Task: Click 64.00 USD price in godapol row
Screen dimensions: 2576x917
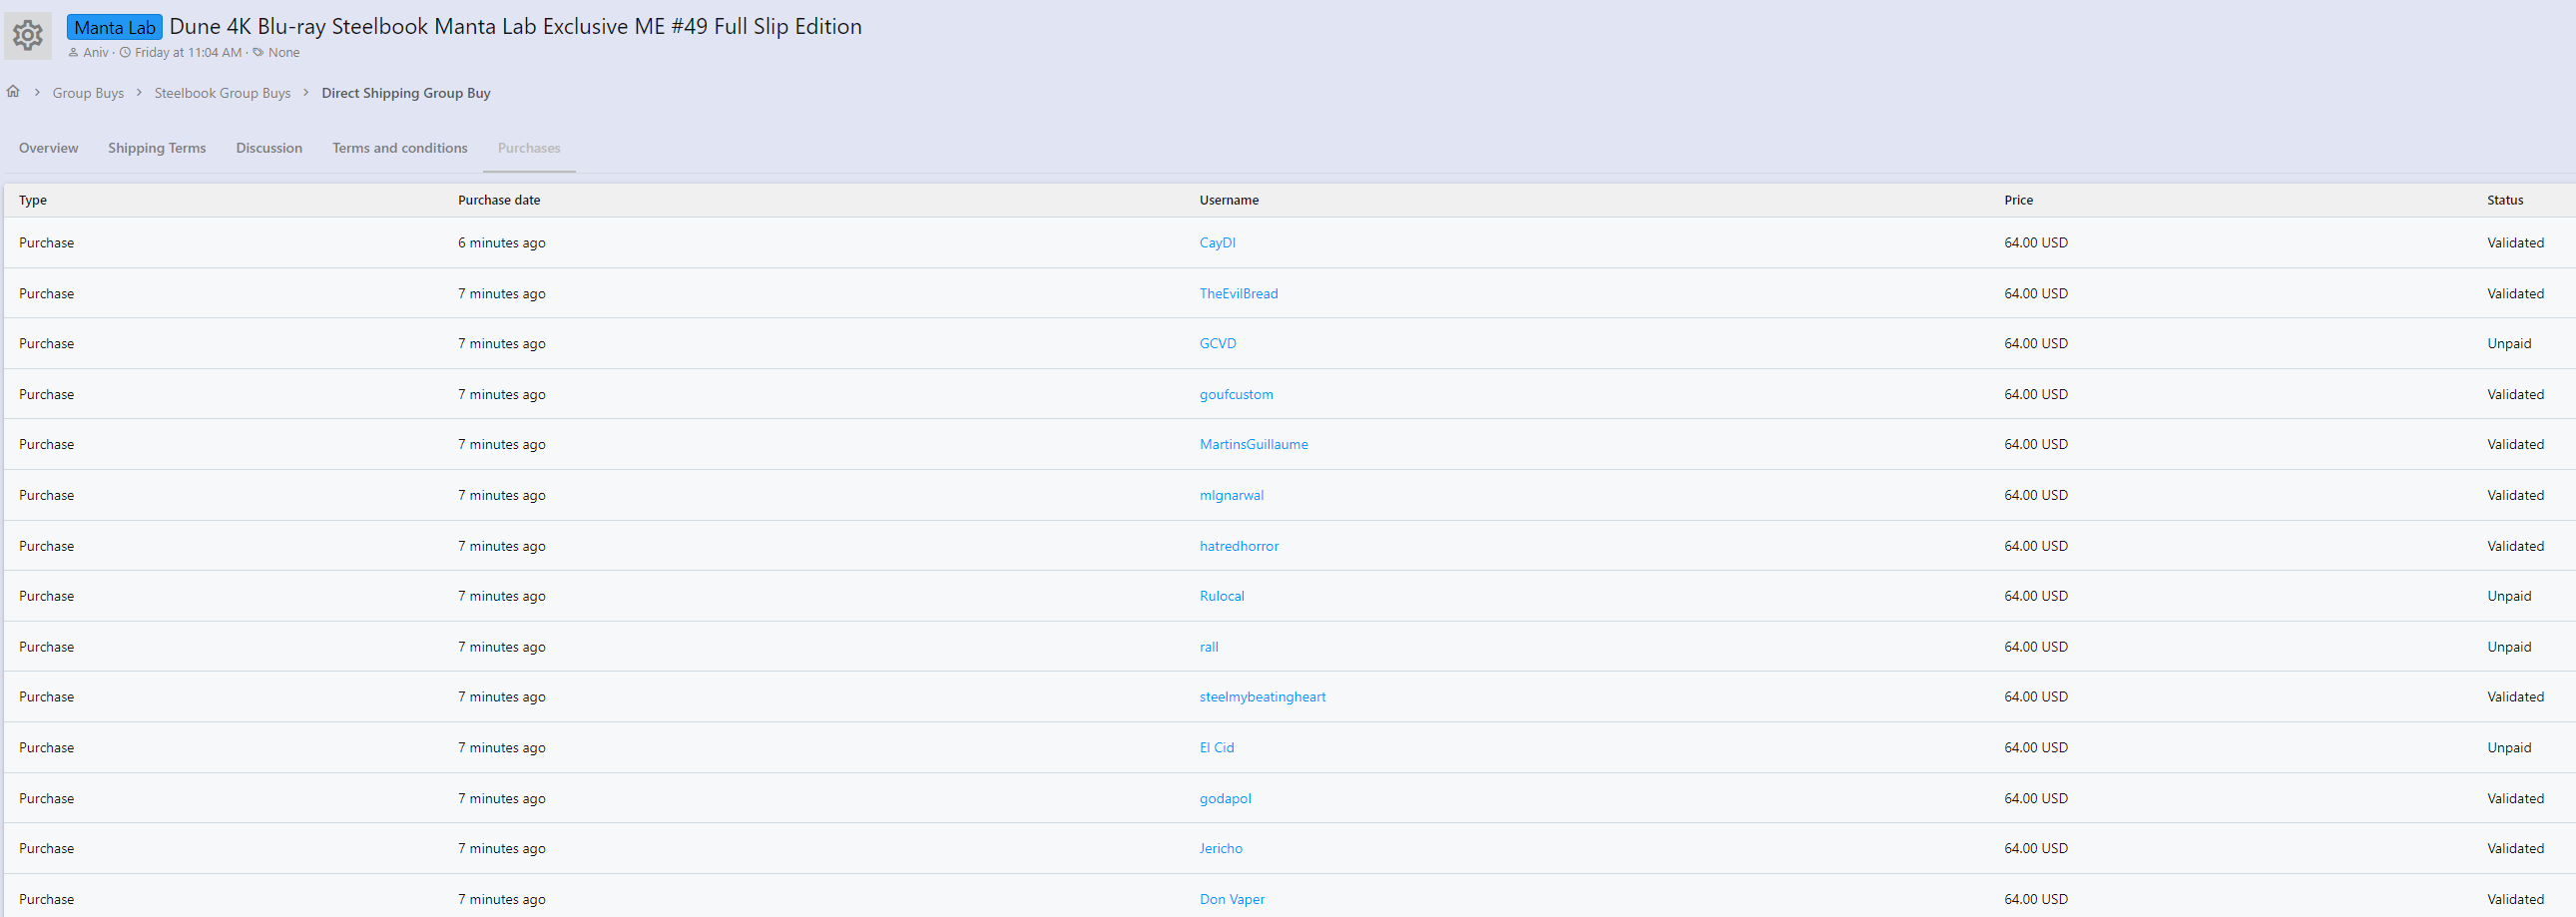Action: 2036,799
